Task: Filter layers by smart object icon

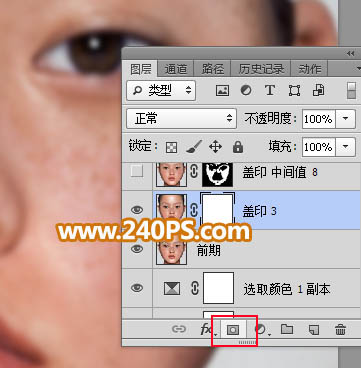Action: coord(319,90)
